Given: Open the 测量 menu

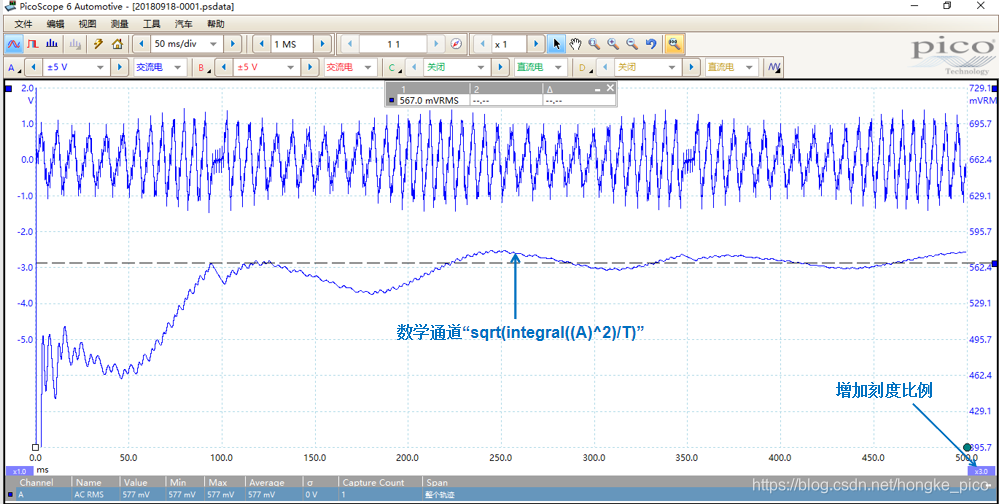Looking at the screenshot, I should 119,24.
